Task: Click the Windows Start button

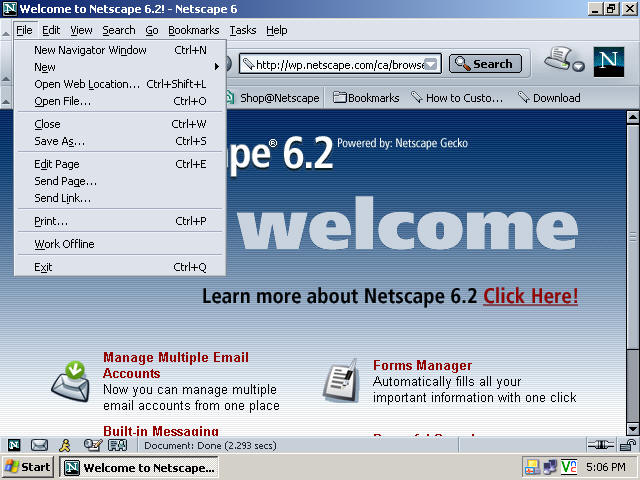Action: point(28,467)
